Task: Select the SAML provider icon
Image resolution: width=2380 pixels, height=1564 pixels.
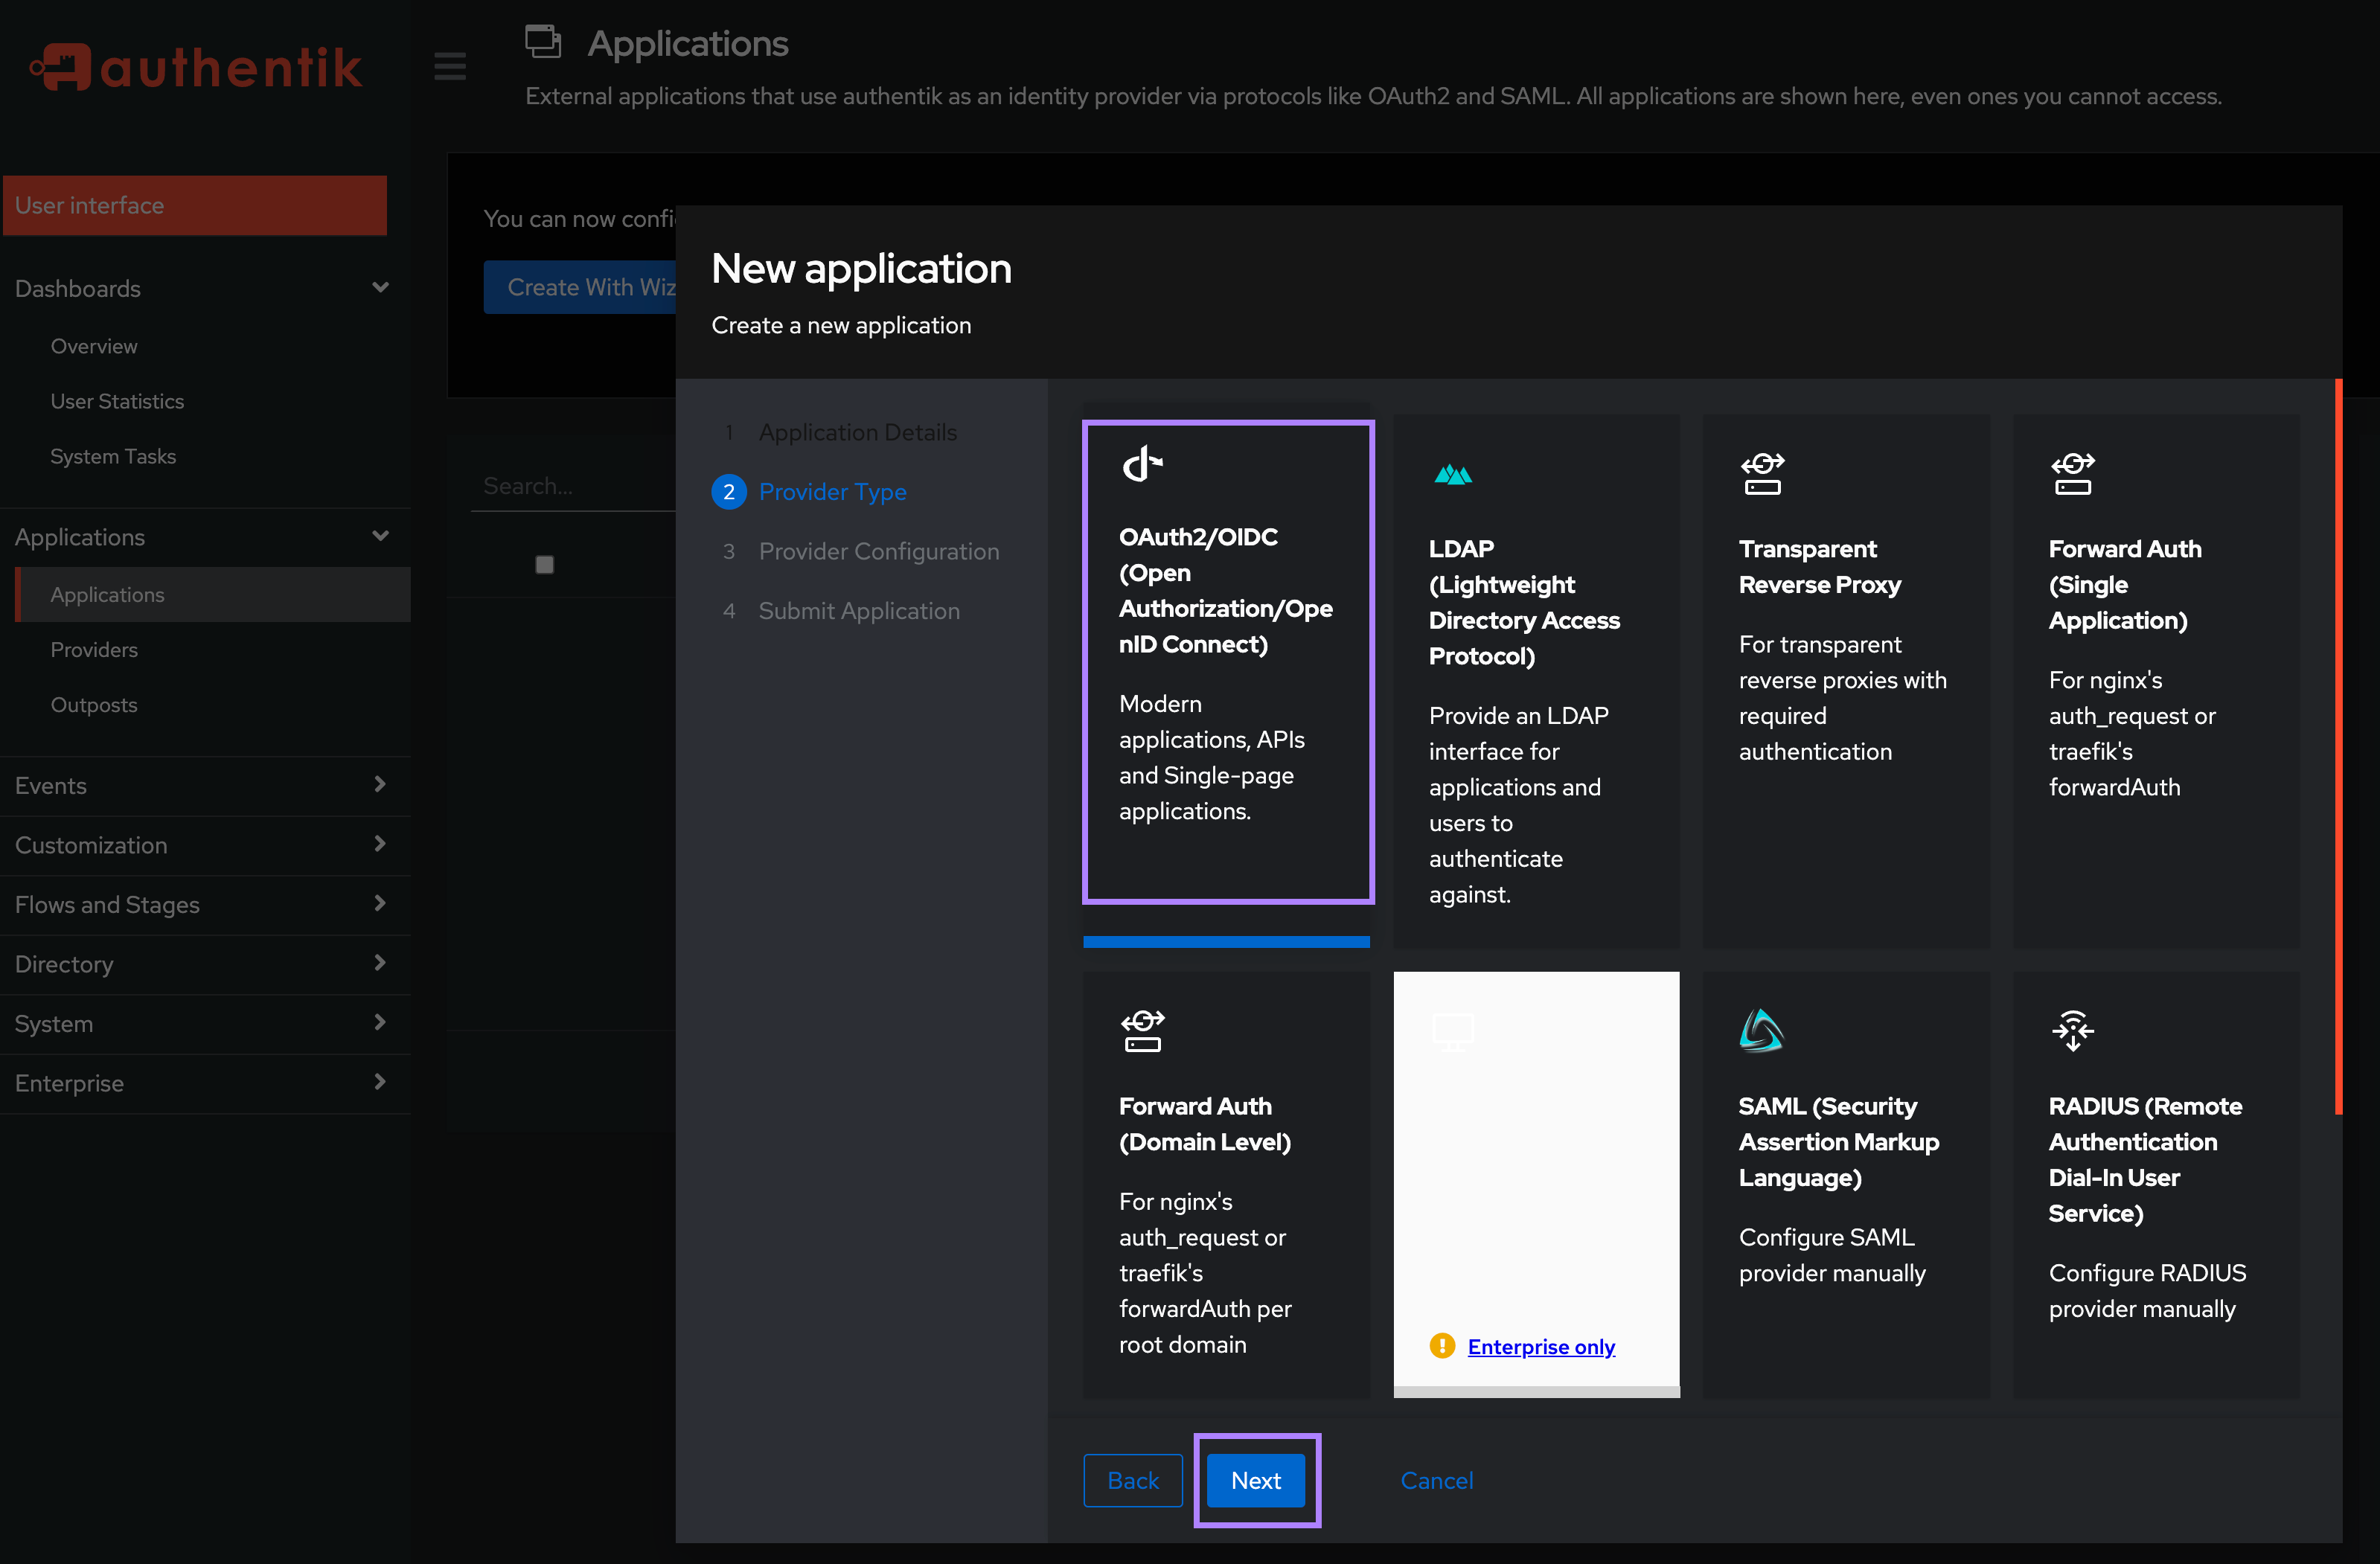Action: click(x=1759, y=1030)
